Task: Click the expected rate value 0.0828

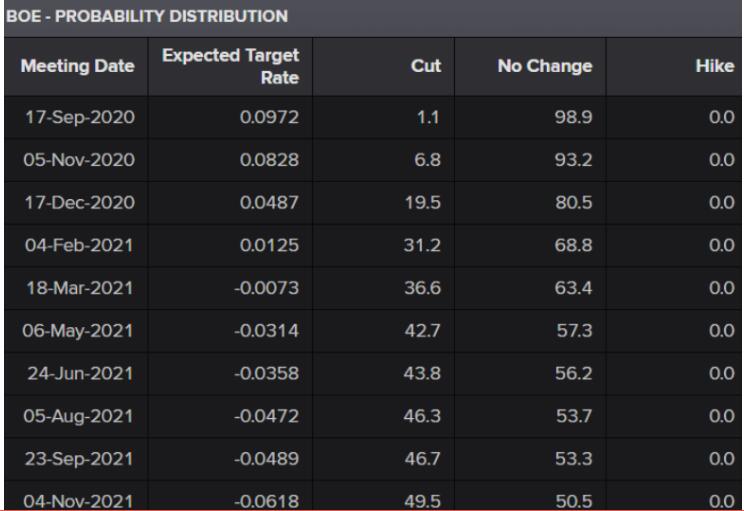Action: [270, 160]
